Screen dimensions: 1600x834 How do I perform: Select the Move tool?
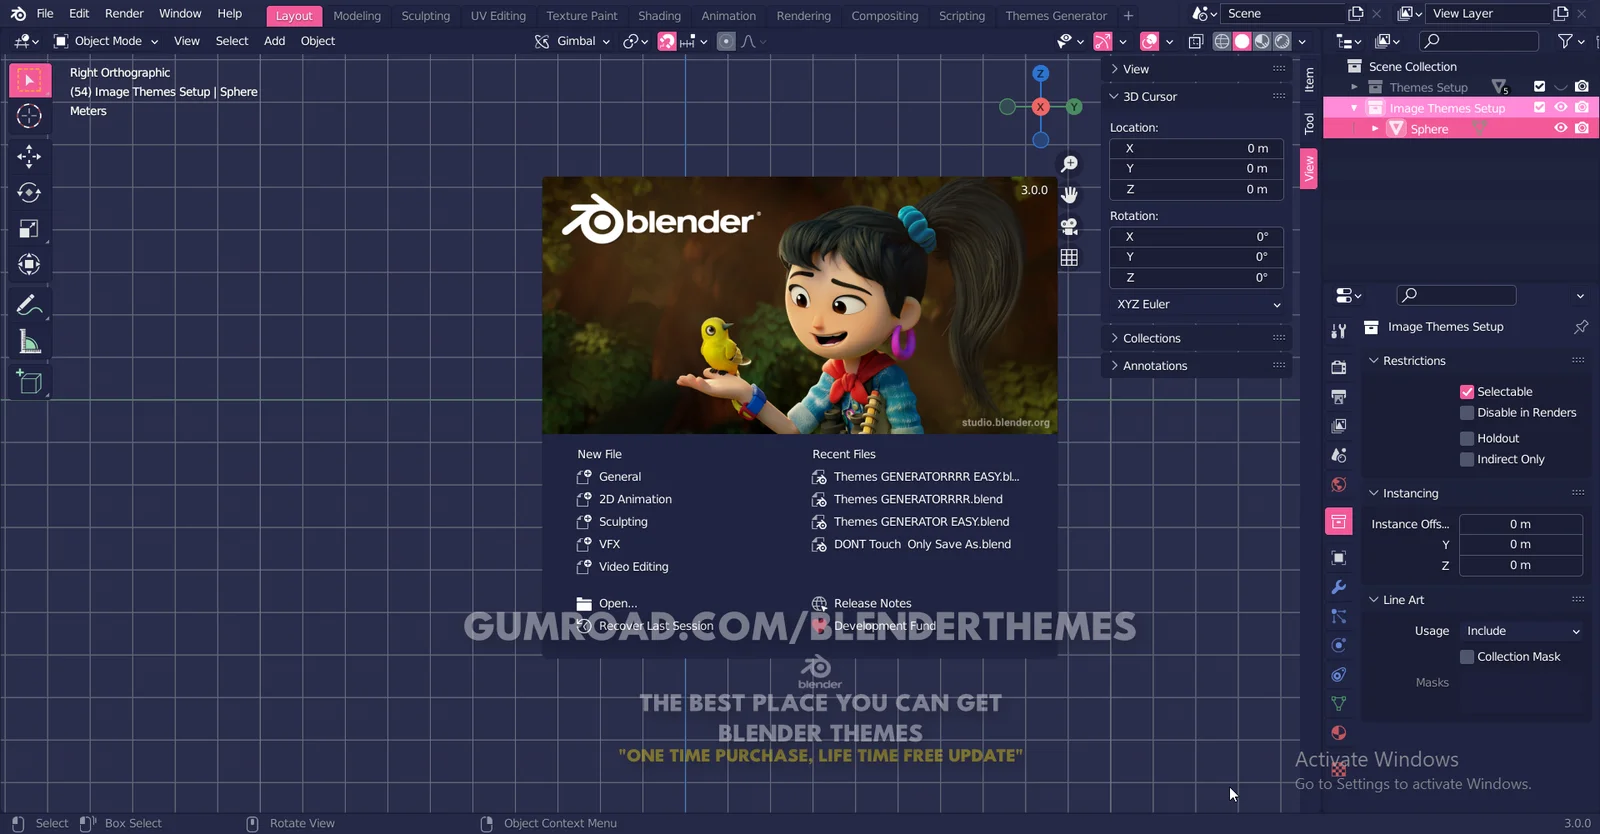pyautogui.click(x=29, y=156)
